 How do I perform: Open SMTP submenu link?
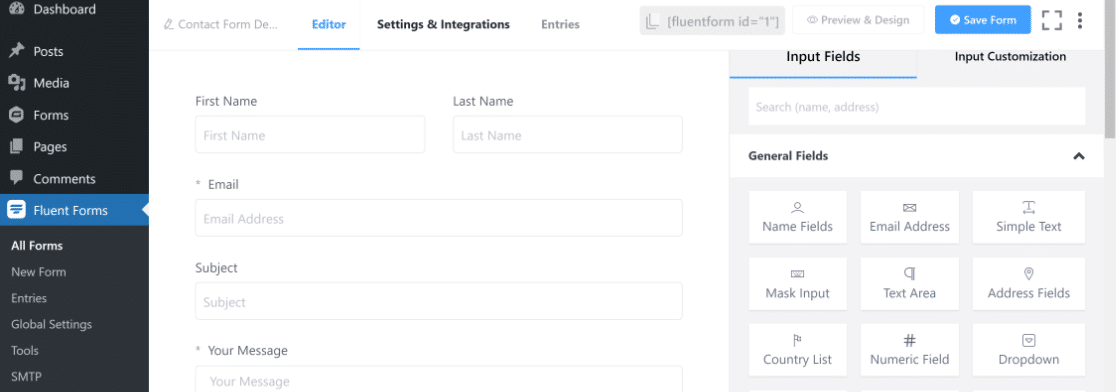[25, 377]
